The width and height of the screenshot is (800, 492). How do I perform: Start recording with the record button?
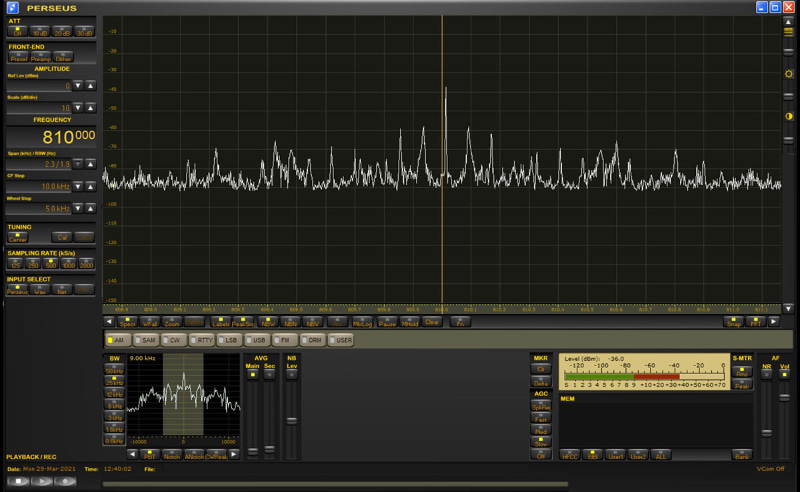(x=65, y=481)
